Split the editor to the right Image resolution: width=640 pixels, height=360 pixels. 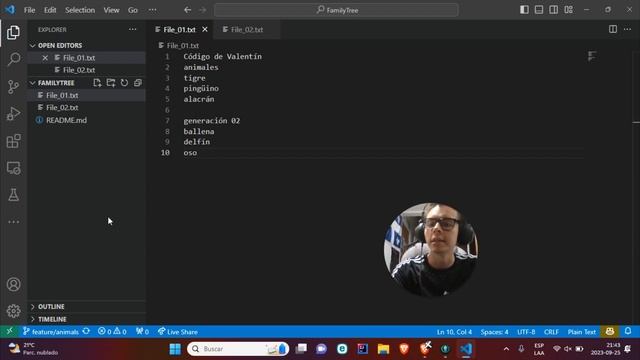[x=613, y=29]
